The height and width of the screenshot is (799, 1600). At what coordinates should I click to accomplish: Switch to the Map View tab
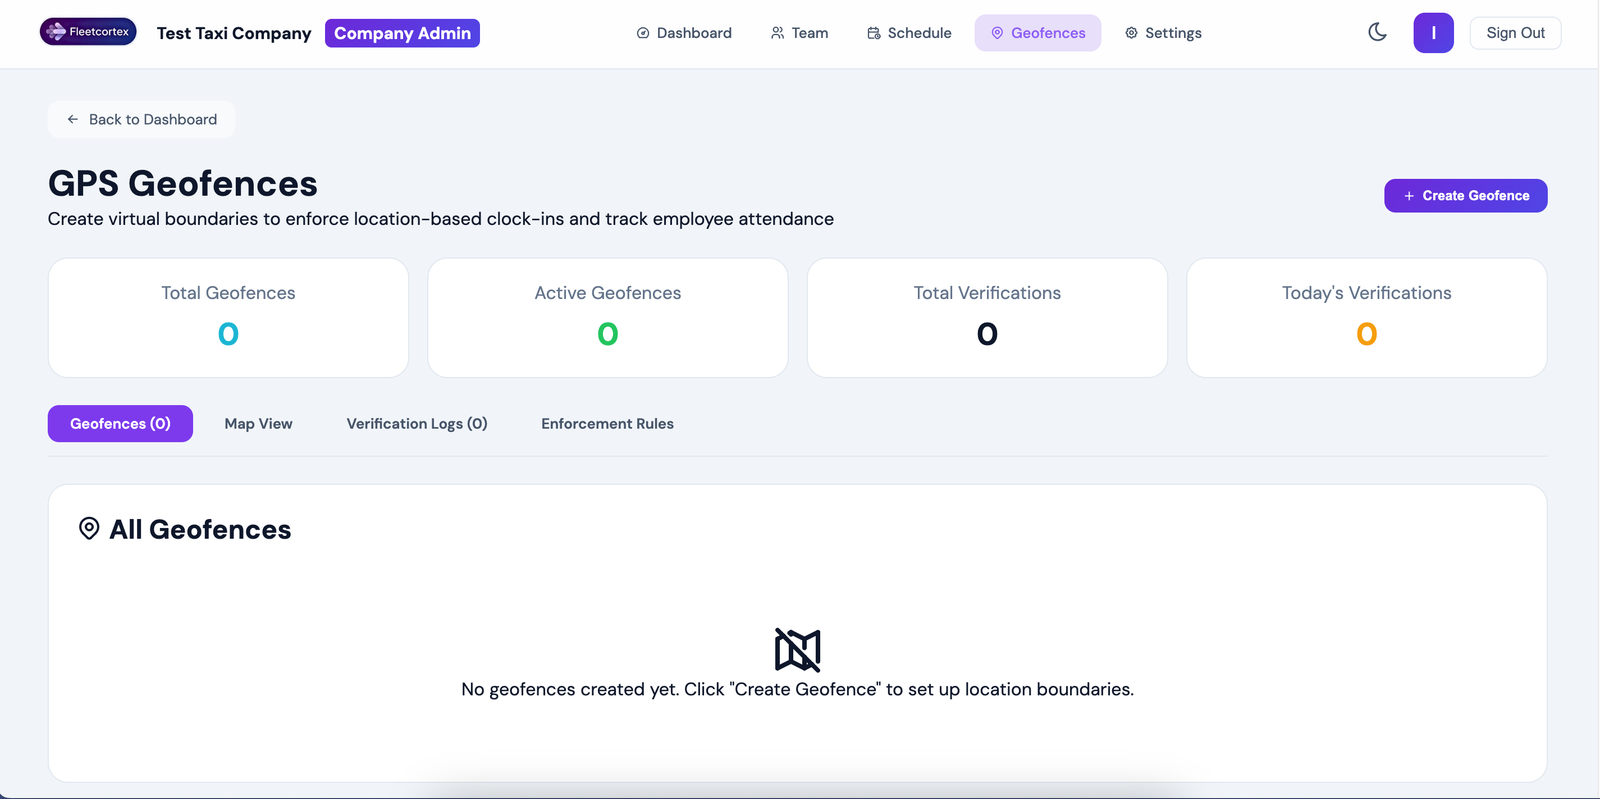tap(258, 424)
